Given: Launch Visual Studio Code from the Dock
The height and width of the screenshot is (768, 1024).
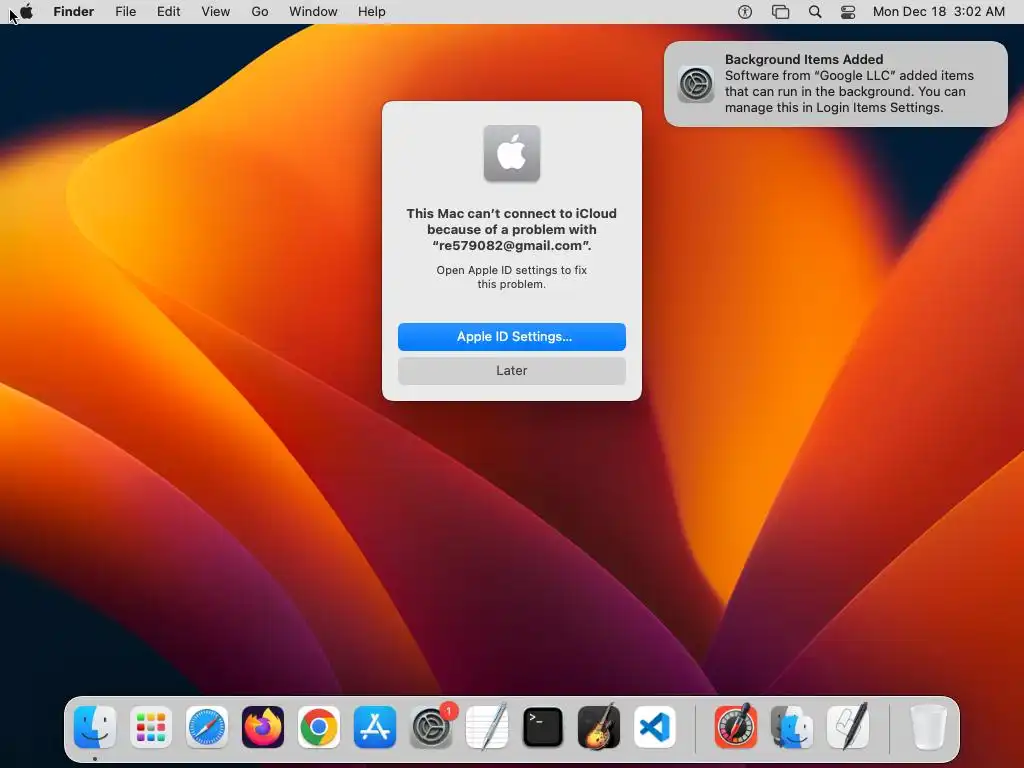Looking at the screenshot, I should click(655, 727).
